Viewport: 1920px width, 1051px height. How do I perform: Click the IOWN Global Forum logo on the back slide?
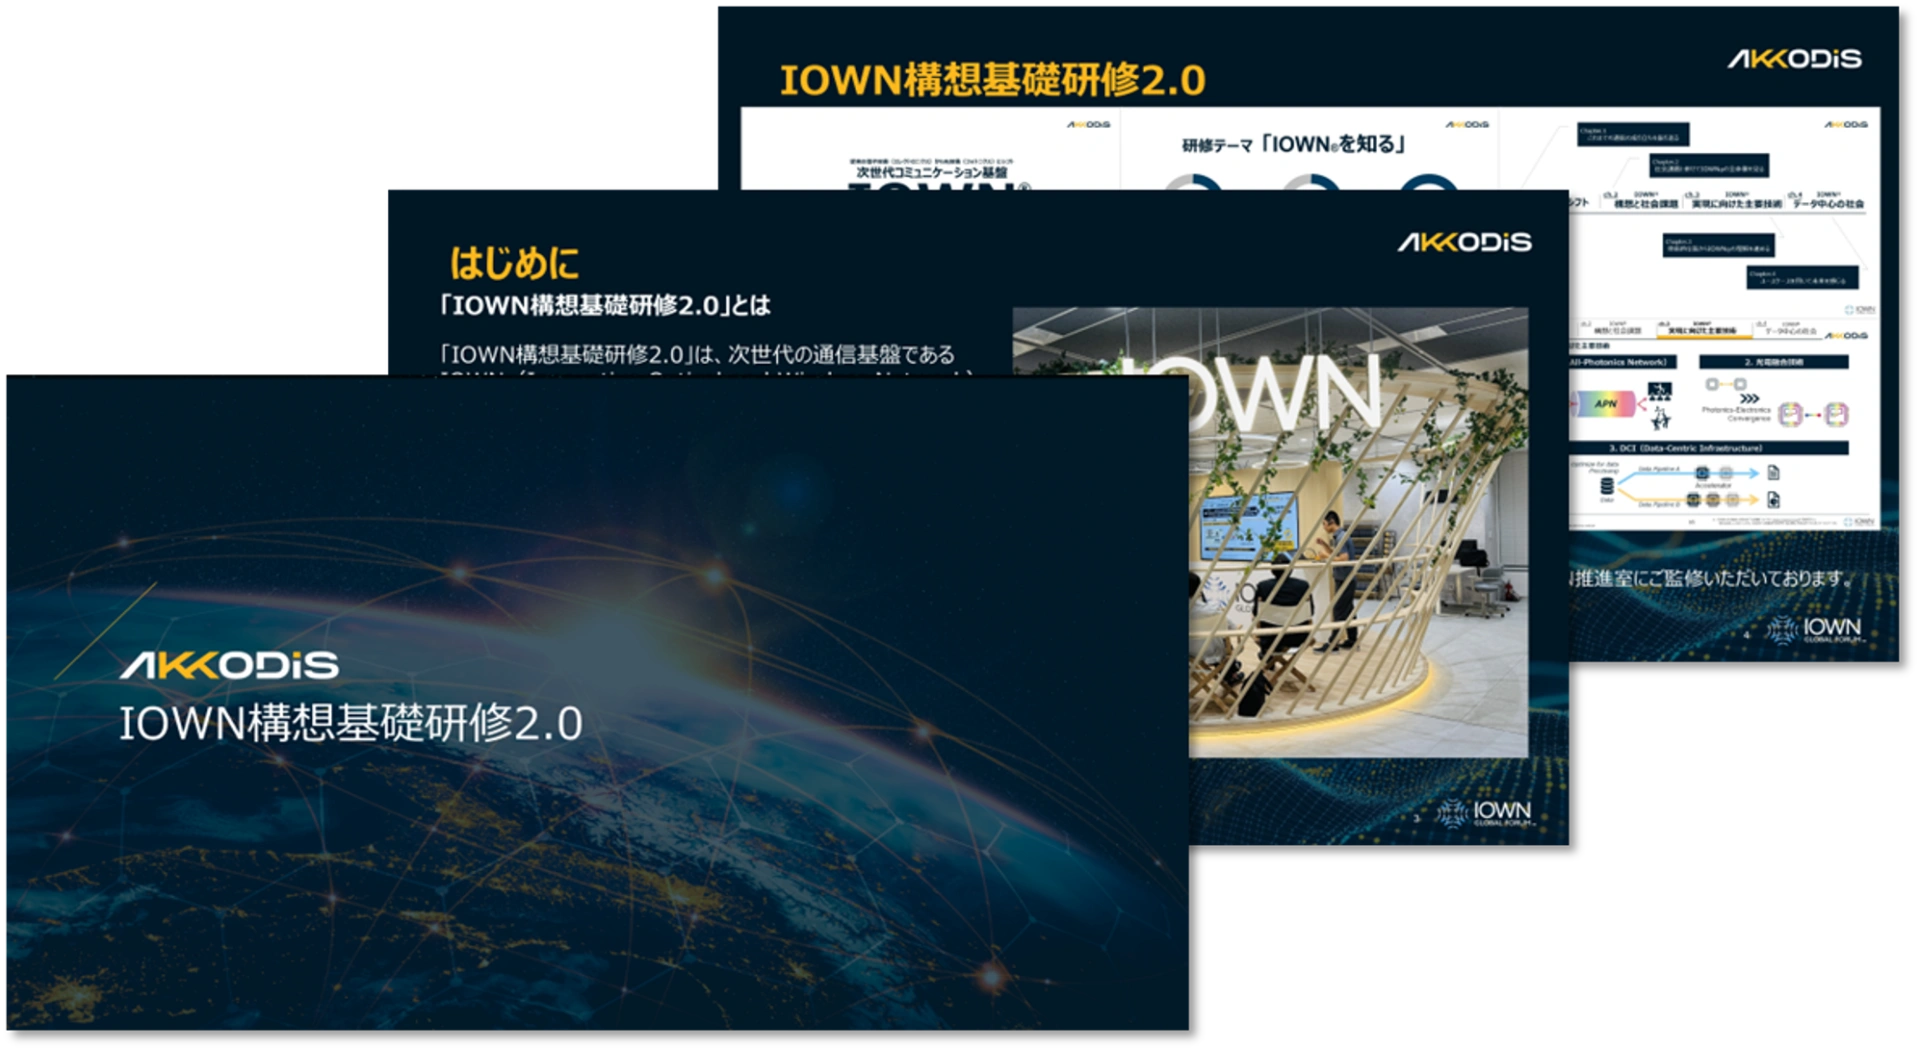[1814, 630]
